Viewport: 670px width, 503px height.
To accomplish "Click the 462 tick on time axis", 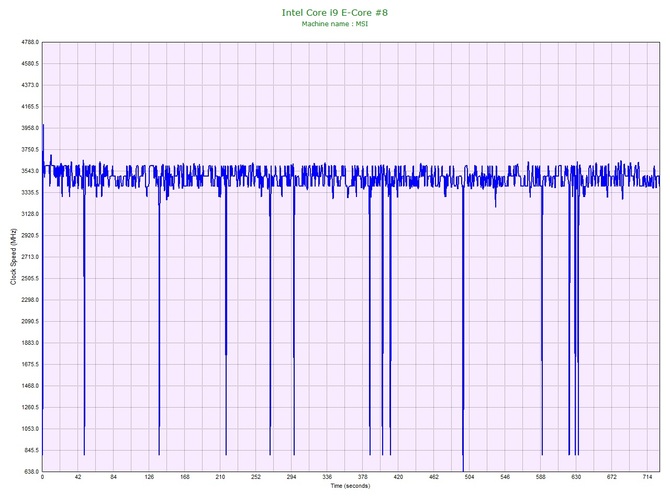I will pos(434,477).
